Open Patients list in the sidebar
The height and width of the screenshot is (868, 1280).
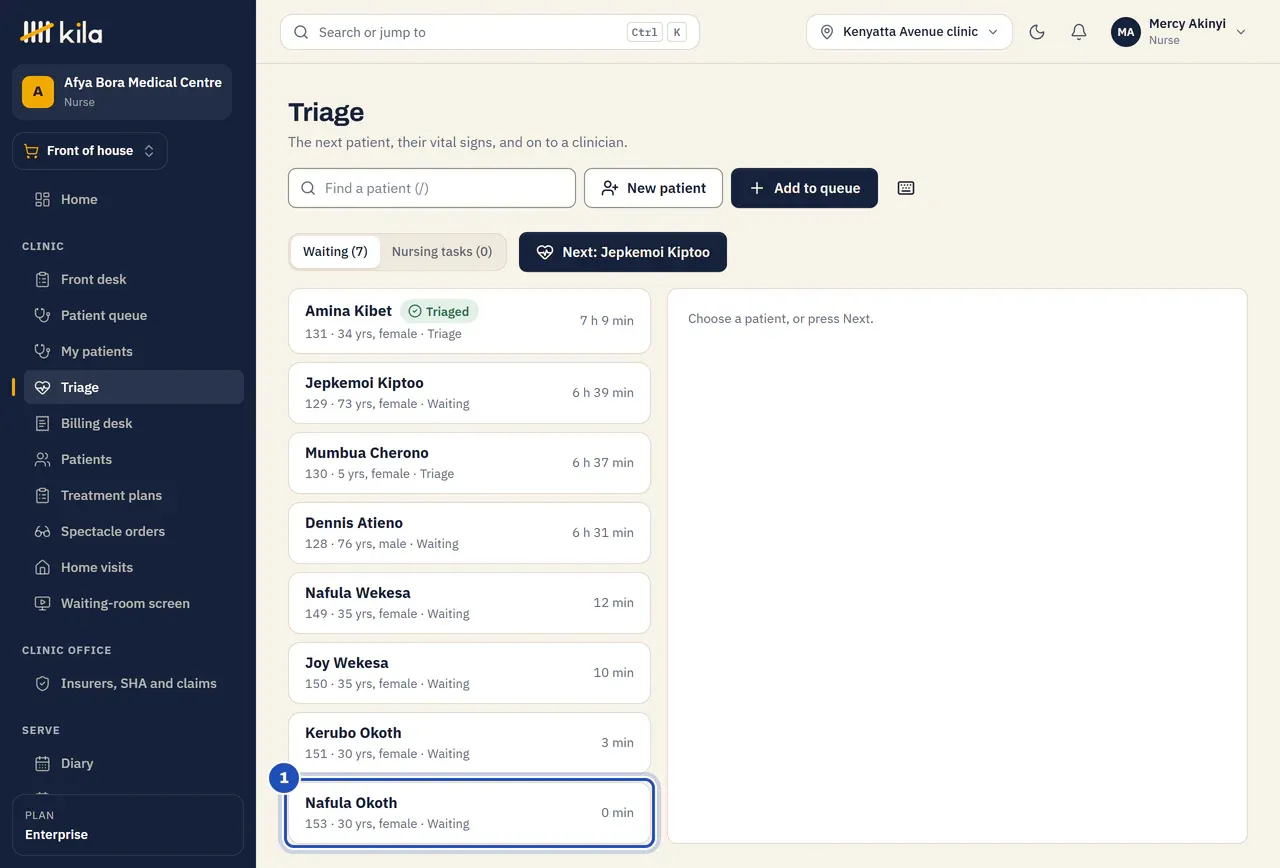coord(133,459)
